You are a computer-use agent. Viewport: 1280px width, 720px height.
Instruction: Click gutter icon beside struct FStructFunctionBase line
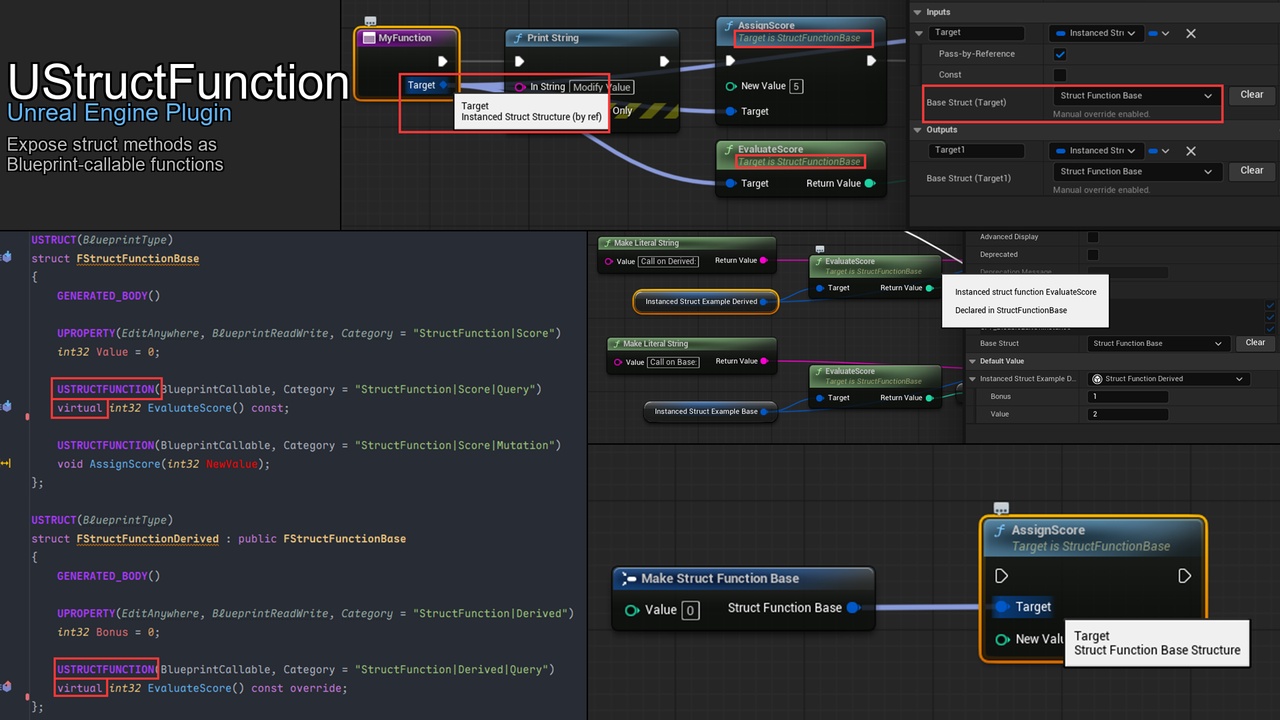(6, 258)
